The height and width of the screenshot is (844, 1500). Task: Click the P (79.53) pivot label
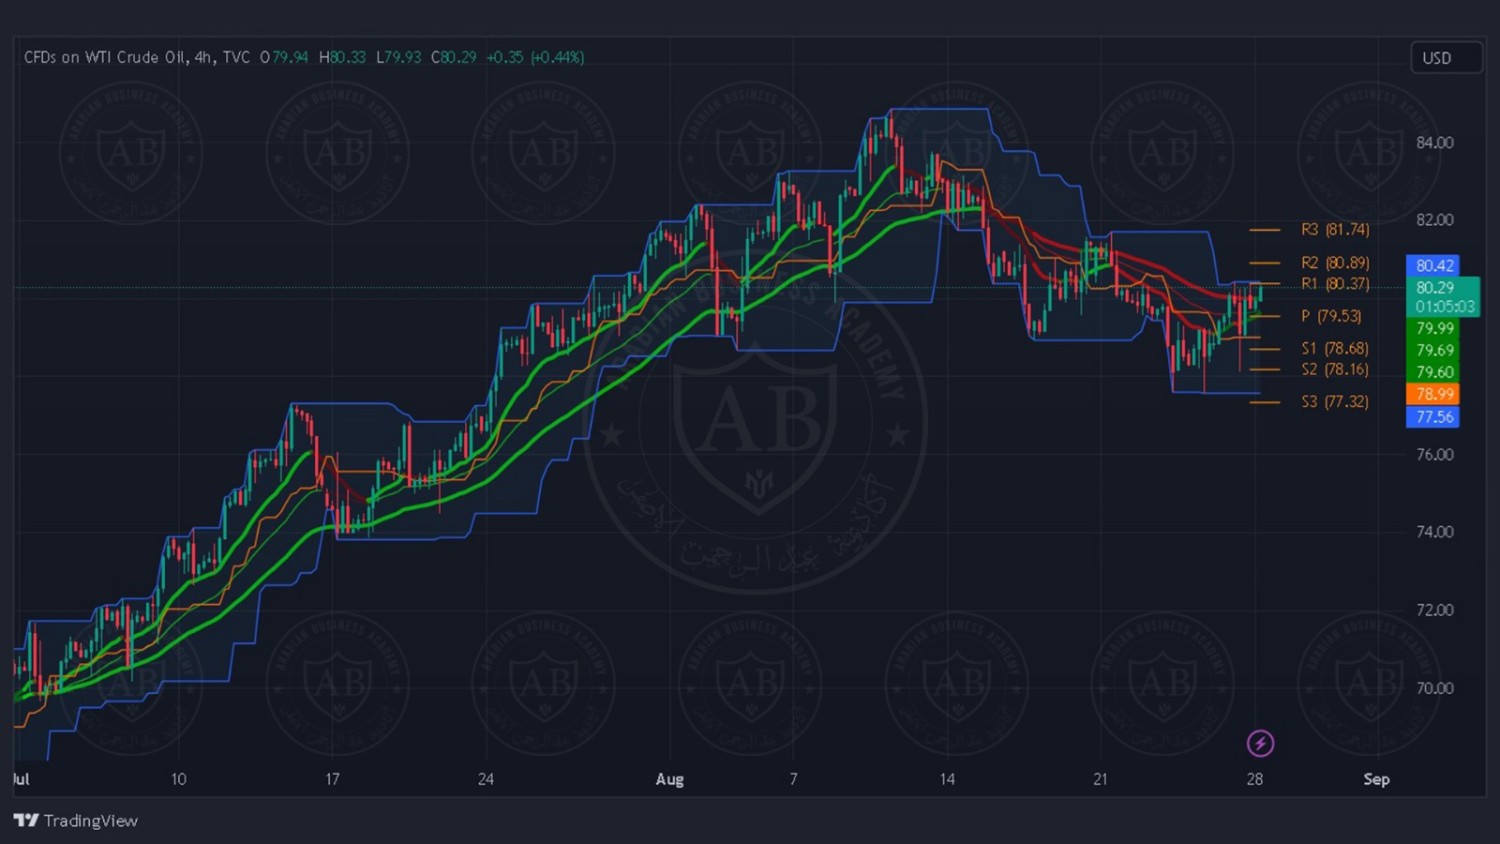tap(1331, 316)
